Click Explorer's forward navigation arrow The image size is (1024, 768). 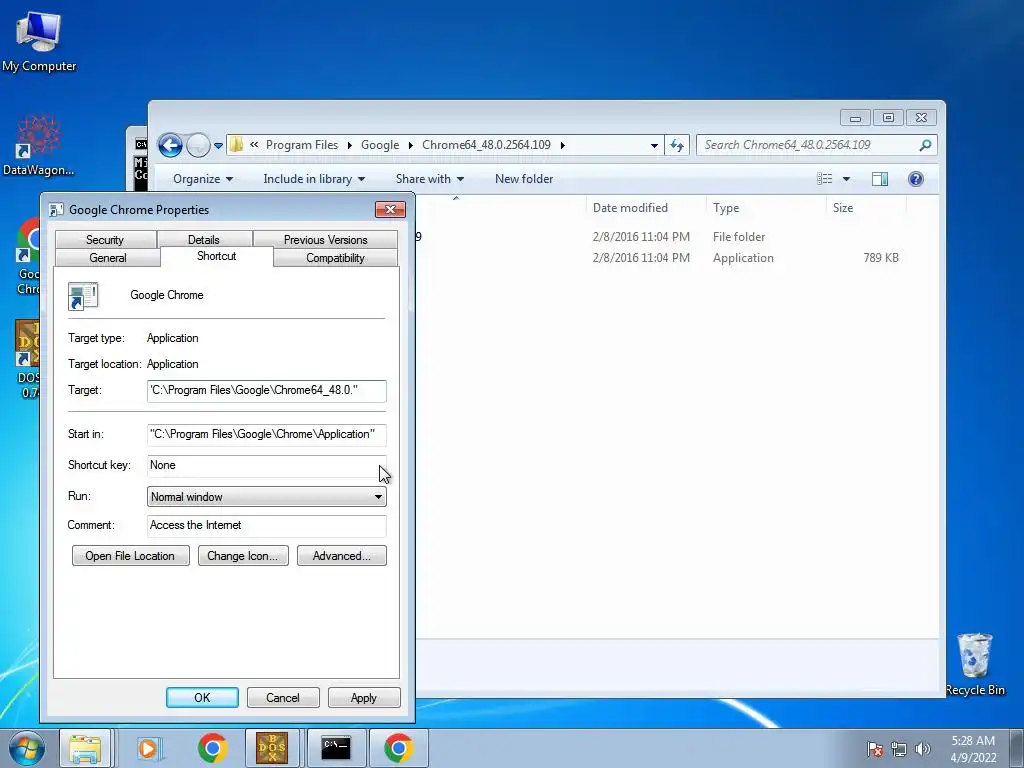198,145
